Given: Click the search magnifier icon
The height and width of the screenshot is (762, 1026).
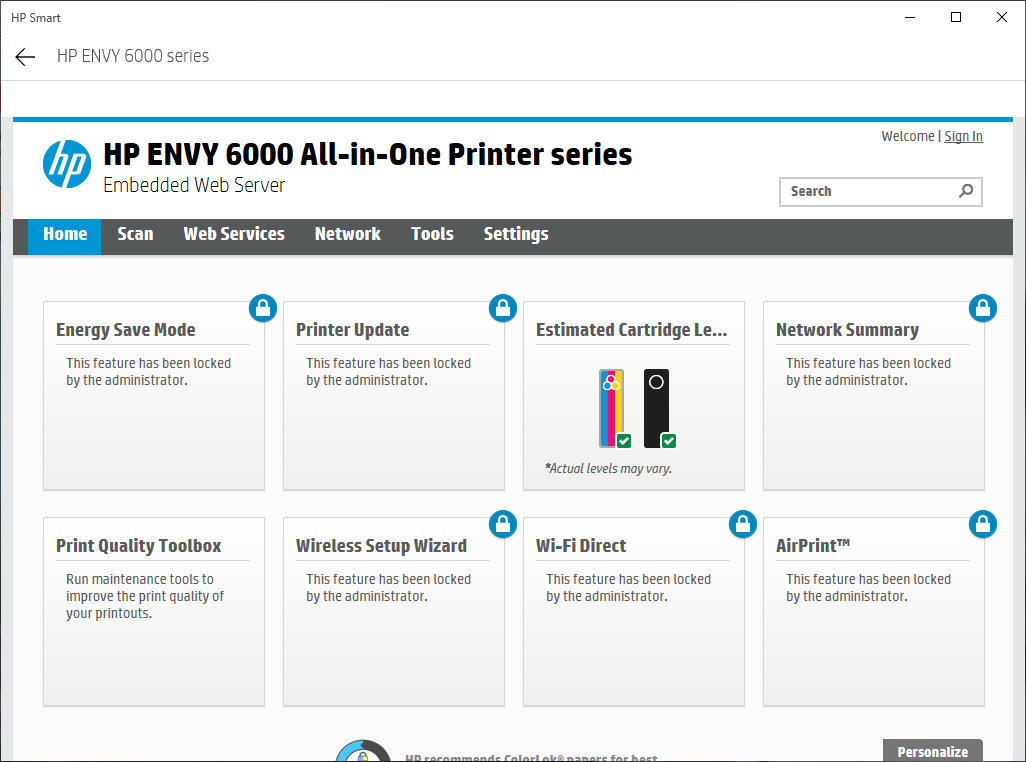Looking at the screenshot, I should (966, 191).
